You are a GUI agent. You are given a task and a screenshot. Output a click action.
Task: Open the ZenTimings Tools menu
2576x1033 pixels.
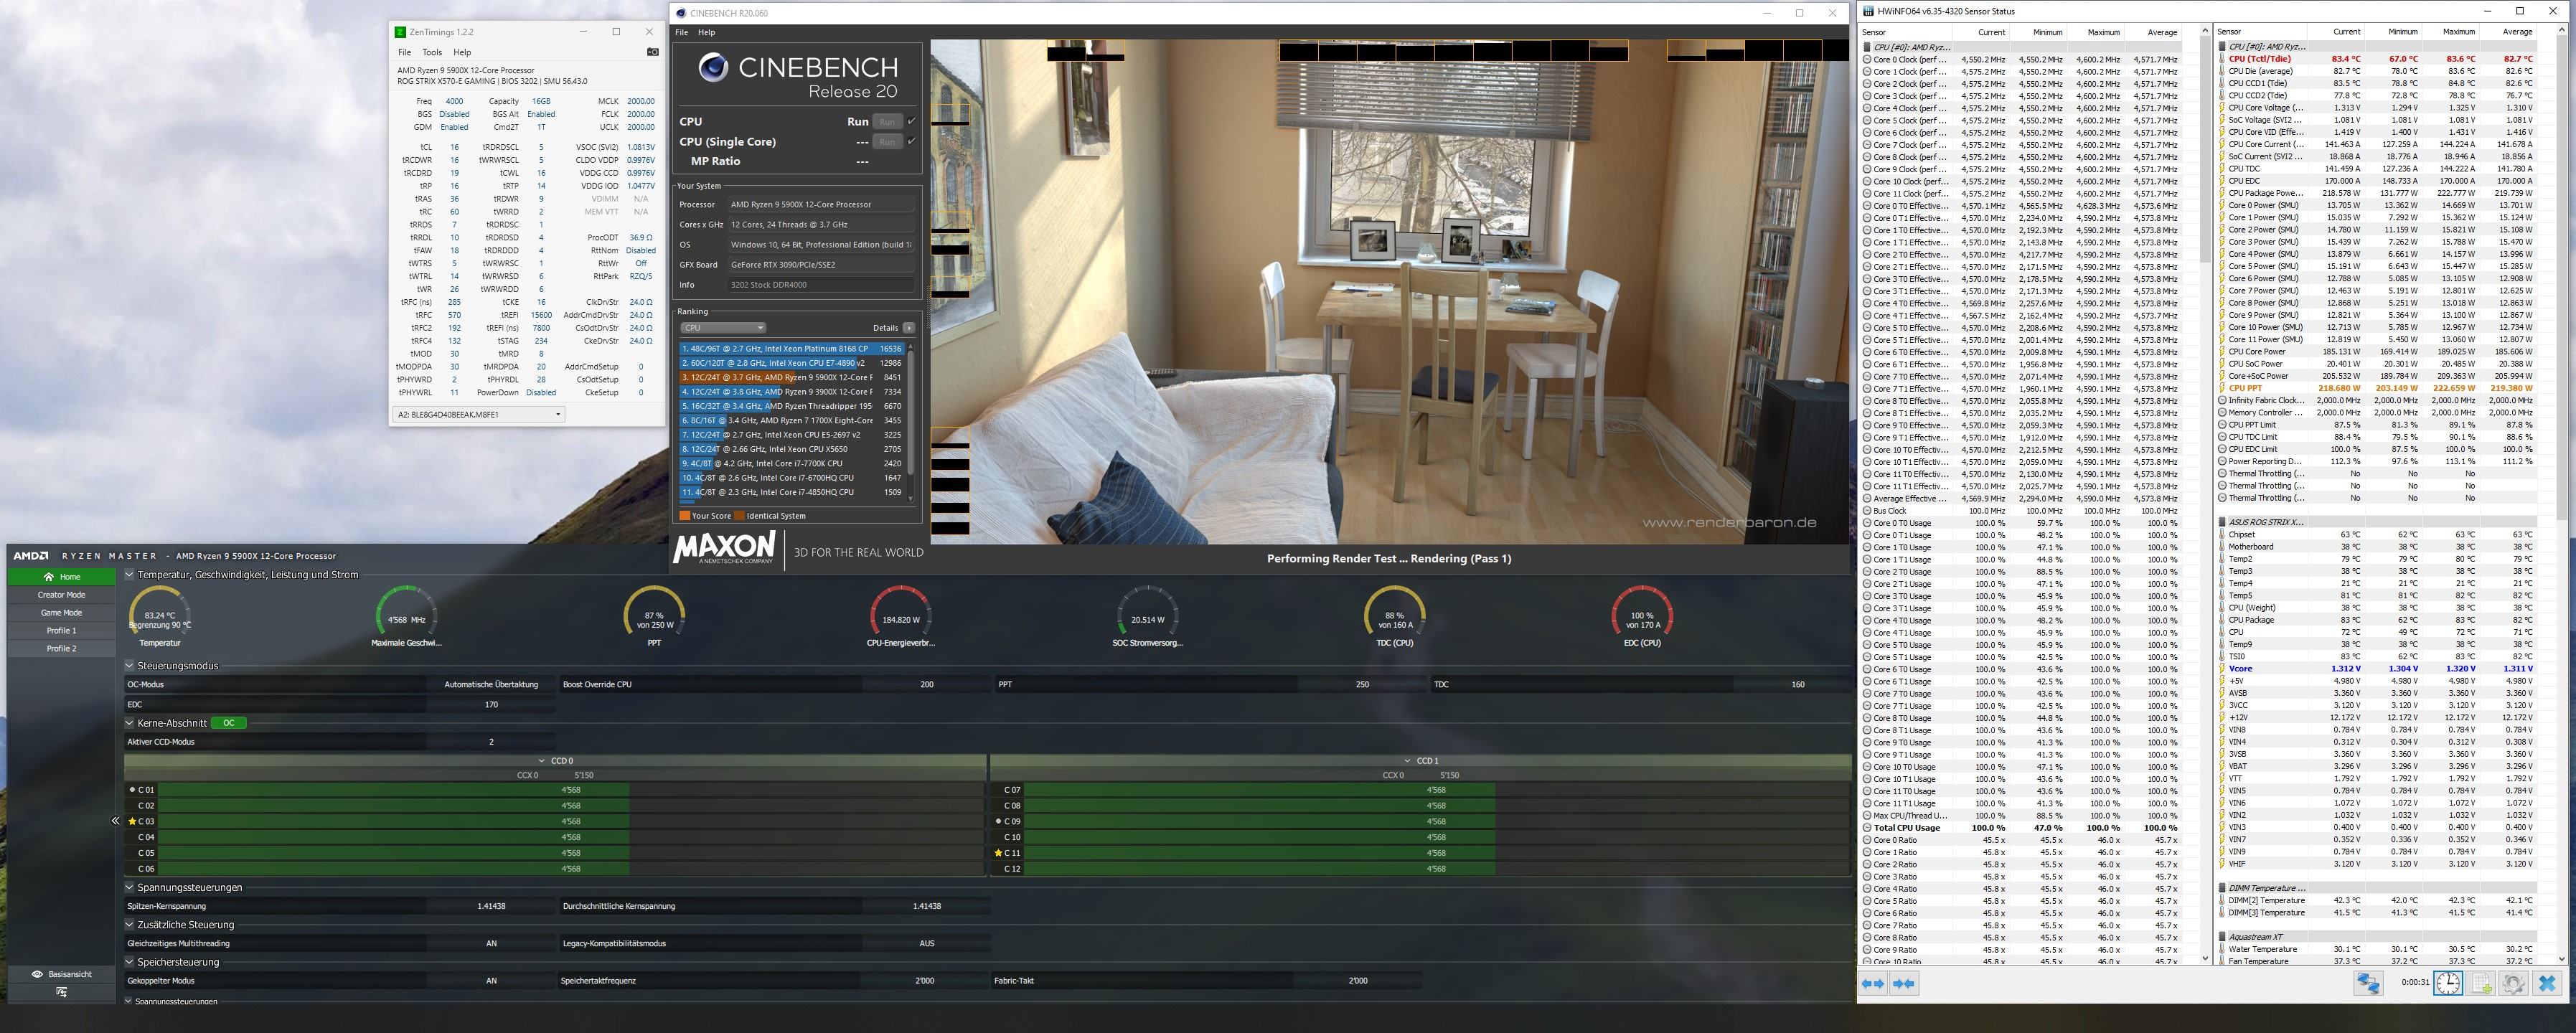point(432,52)
